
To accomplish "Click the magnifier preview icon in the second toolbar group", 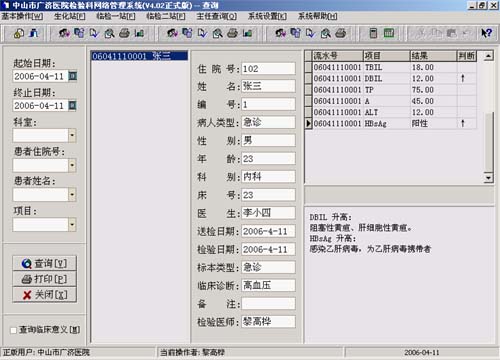I will (x=109, y=33).
